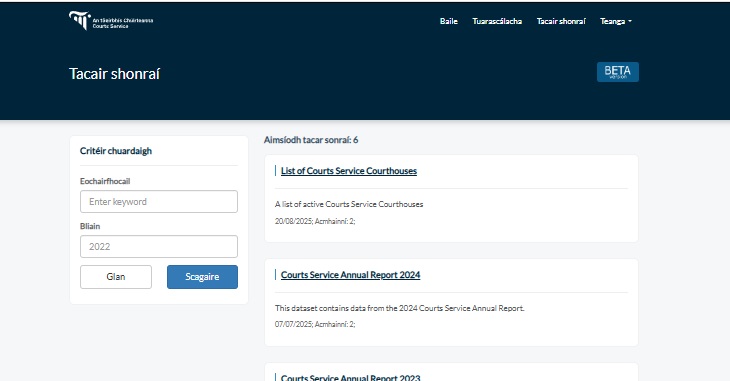Click the Eochairfhocail field label
This screenshot has width=730, height=381.
[x=105, y=181]
